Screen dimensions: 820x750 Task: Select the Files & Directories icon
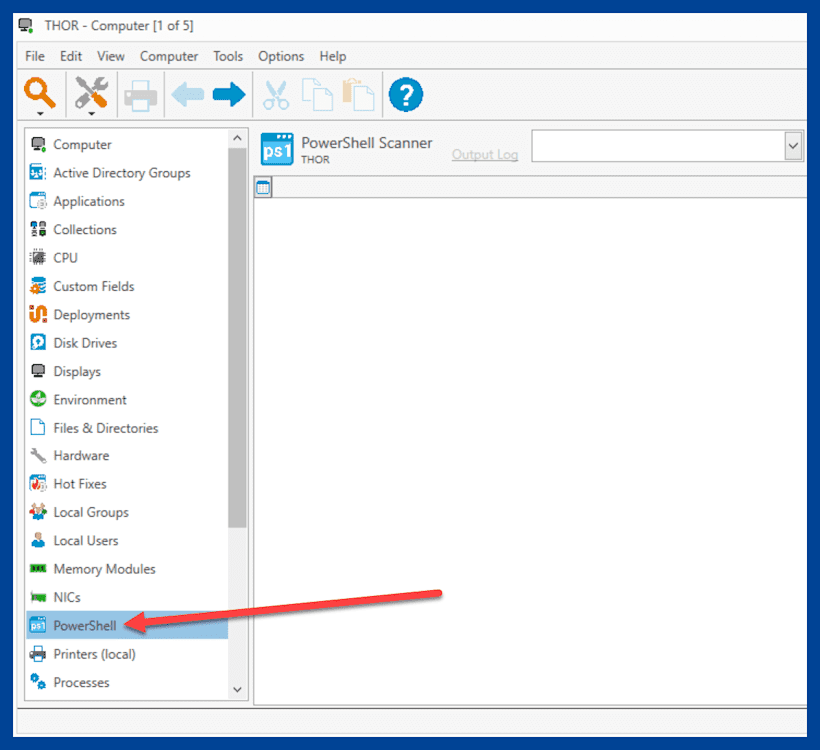pos(38,427)
